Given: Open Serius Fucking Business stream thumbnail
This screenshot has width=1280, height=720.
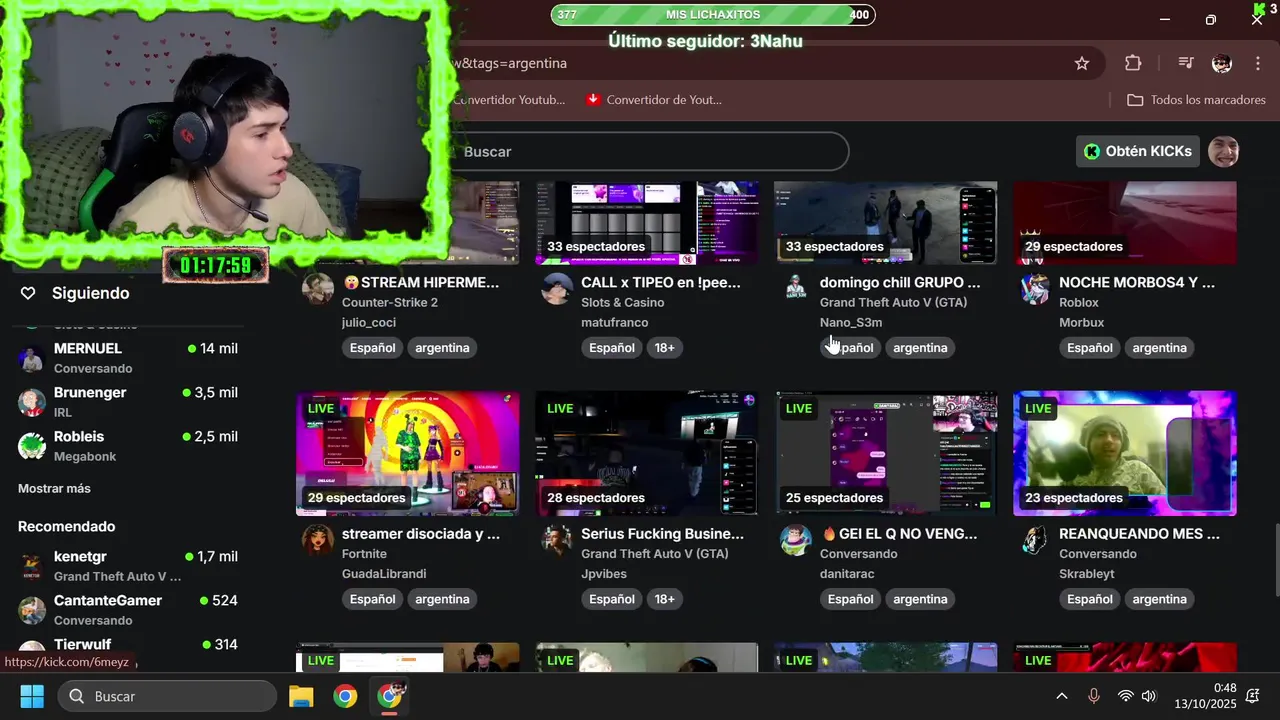Looking at the screenshot, I should (x=647, y=453).
